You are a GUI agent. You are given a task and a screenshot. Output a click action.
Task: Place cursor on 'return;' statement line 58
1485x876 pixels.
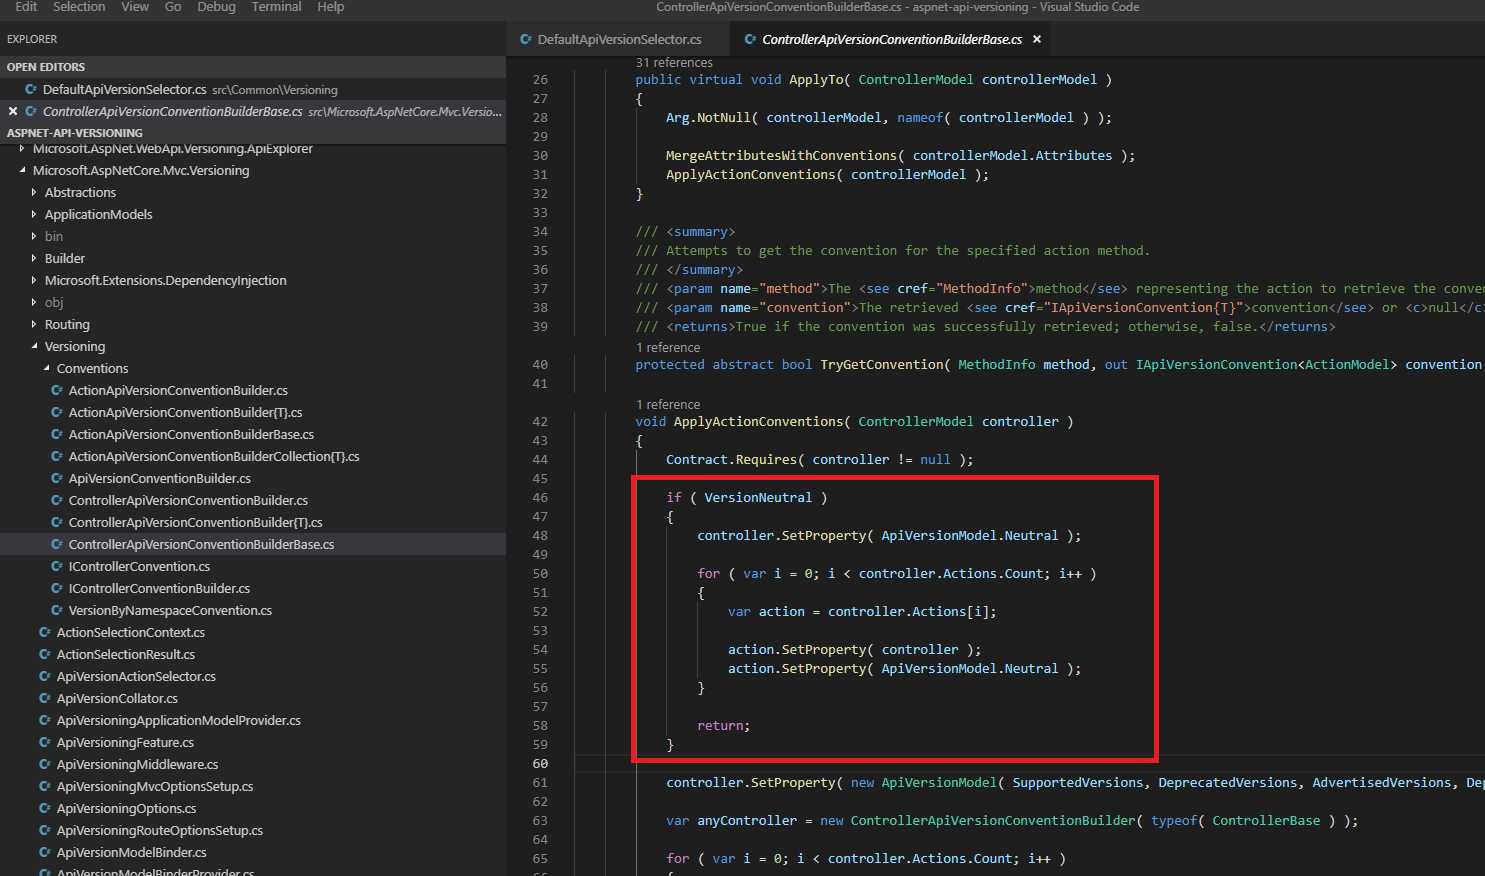[723, 725]
